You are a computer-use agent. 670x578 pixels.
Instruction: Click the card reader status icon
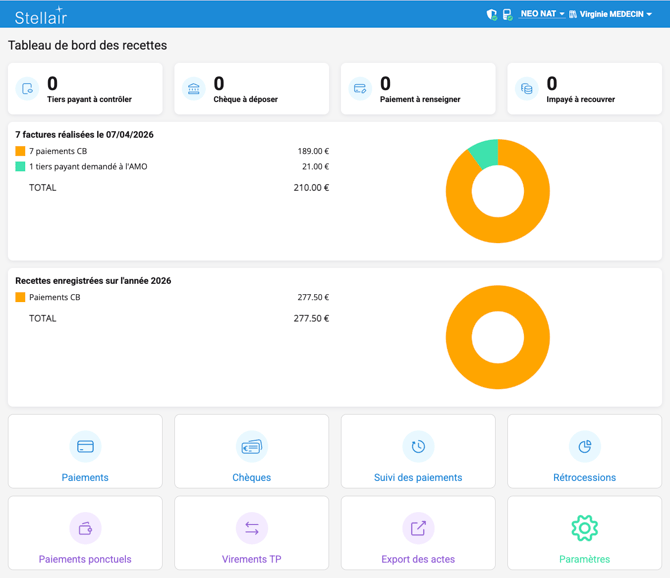click(507, 15)
